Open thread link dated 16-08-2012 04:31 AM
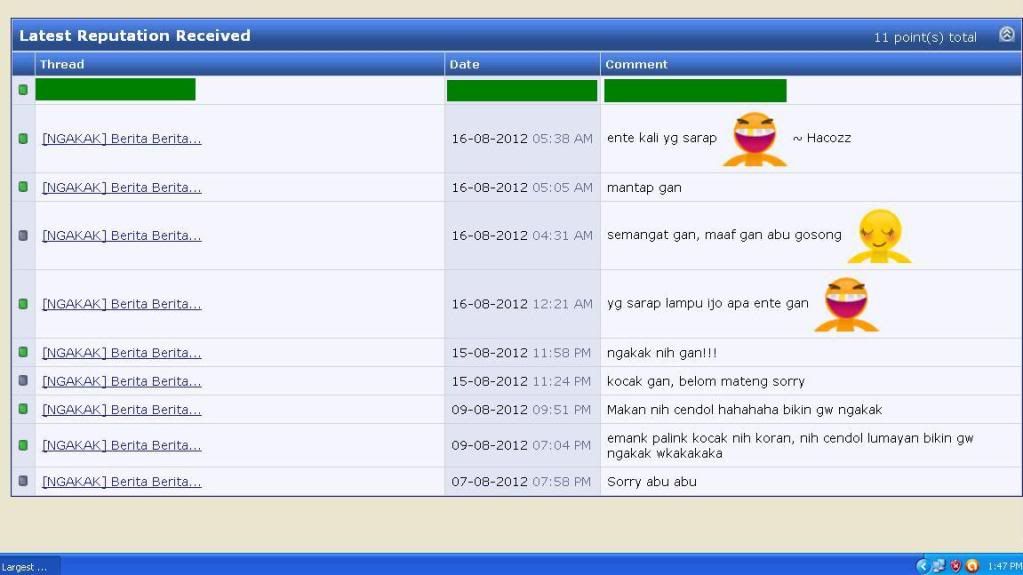This screenshot has width=1023, height=575. pyautogui.click(x=121, y=236)
